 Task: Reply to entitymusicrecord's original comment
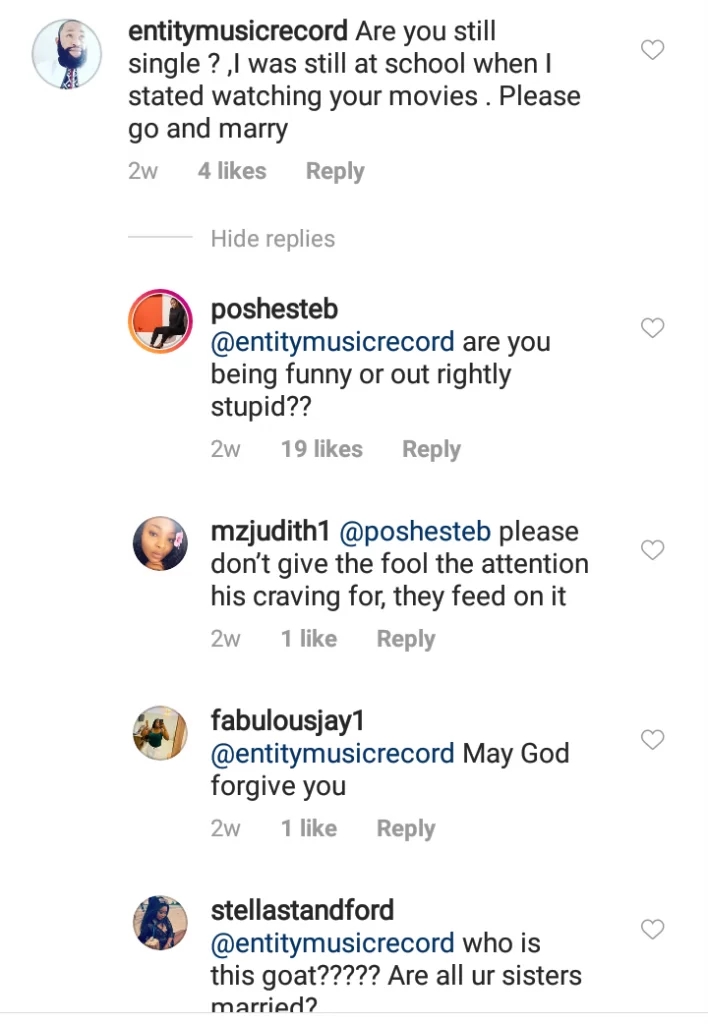coord(334,171)
